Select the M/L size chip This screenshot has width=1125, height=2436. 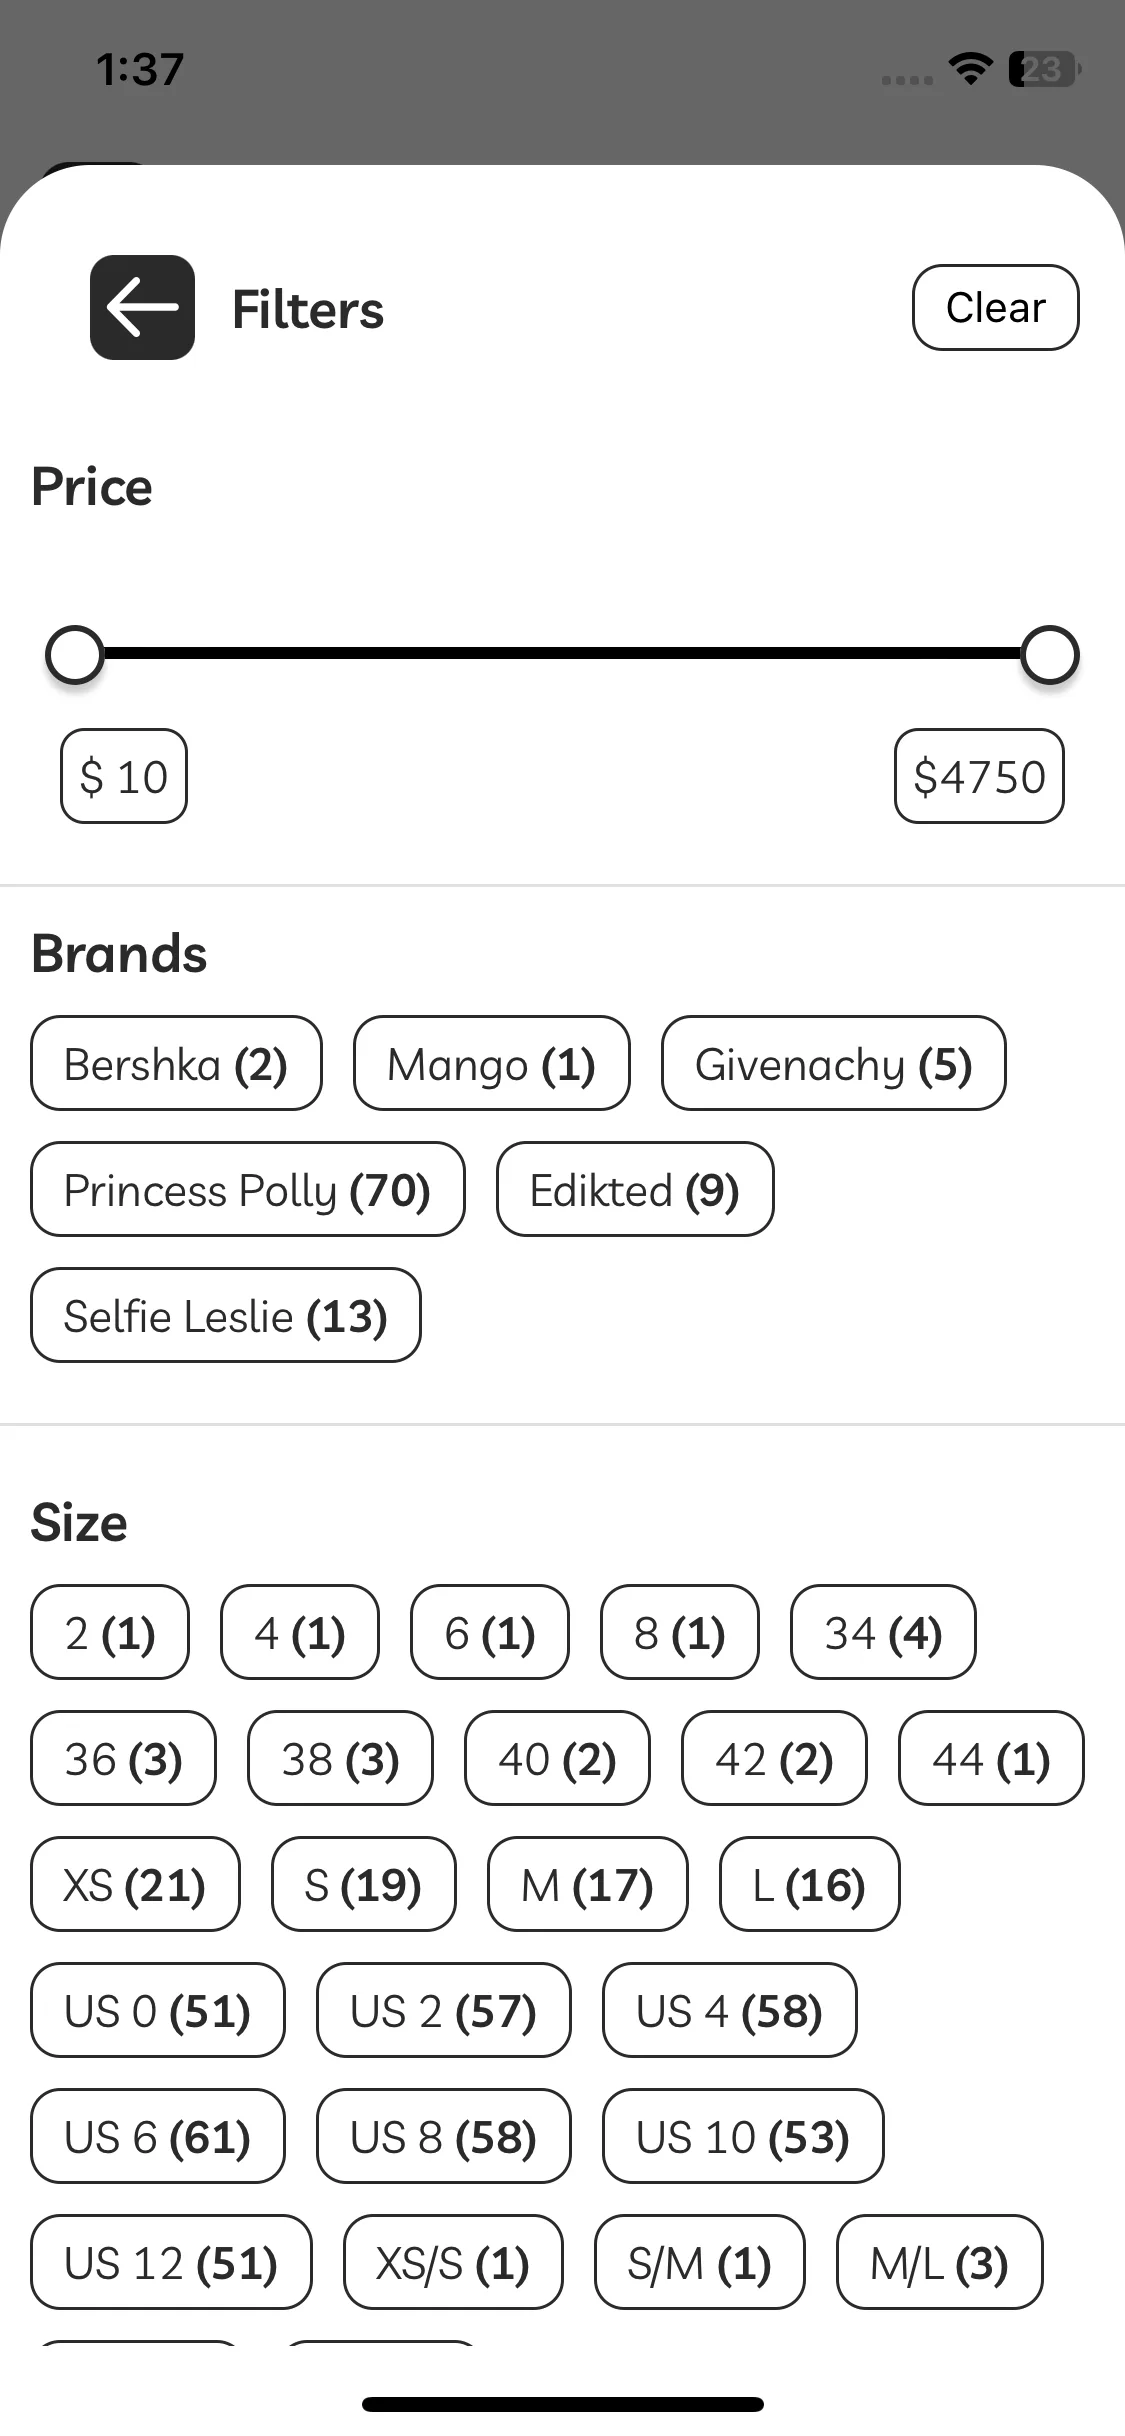coord(940,2262)
